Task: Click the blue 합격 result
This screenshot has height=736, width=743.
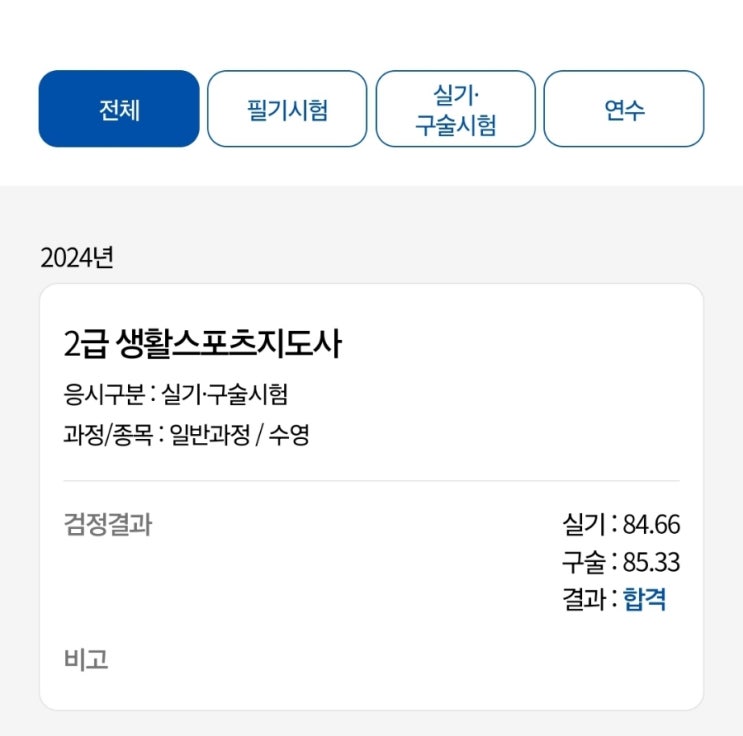Action: pyautogui.click(x=645, y=600)
